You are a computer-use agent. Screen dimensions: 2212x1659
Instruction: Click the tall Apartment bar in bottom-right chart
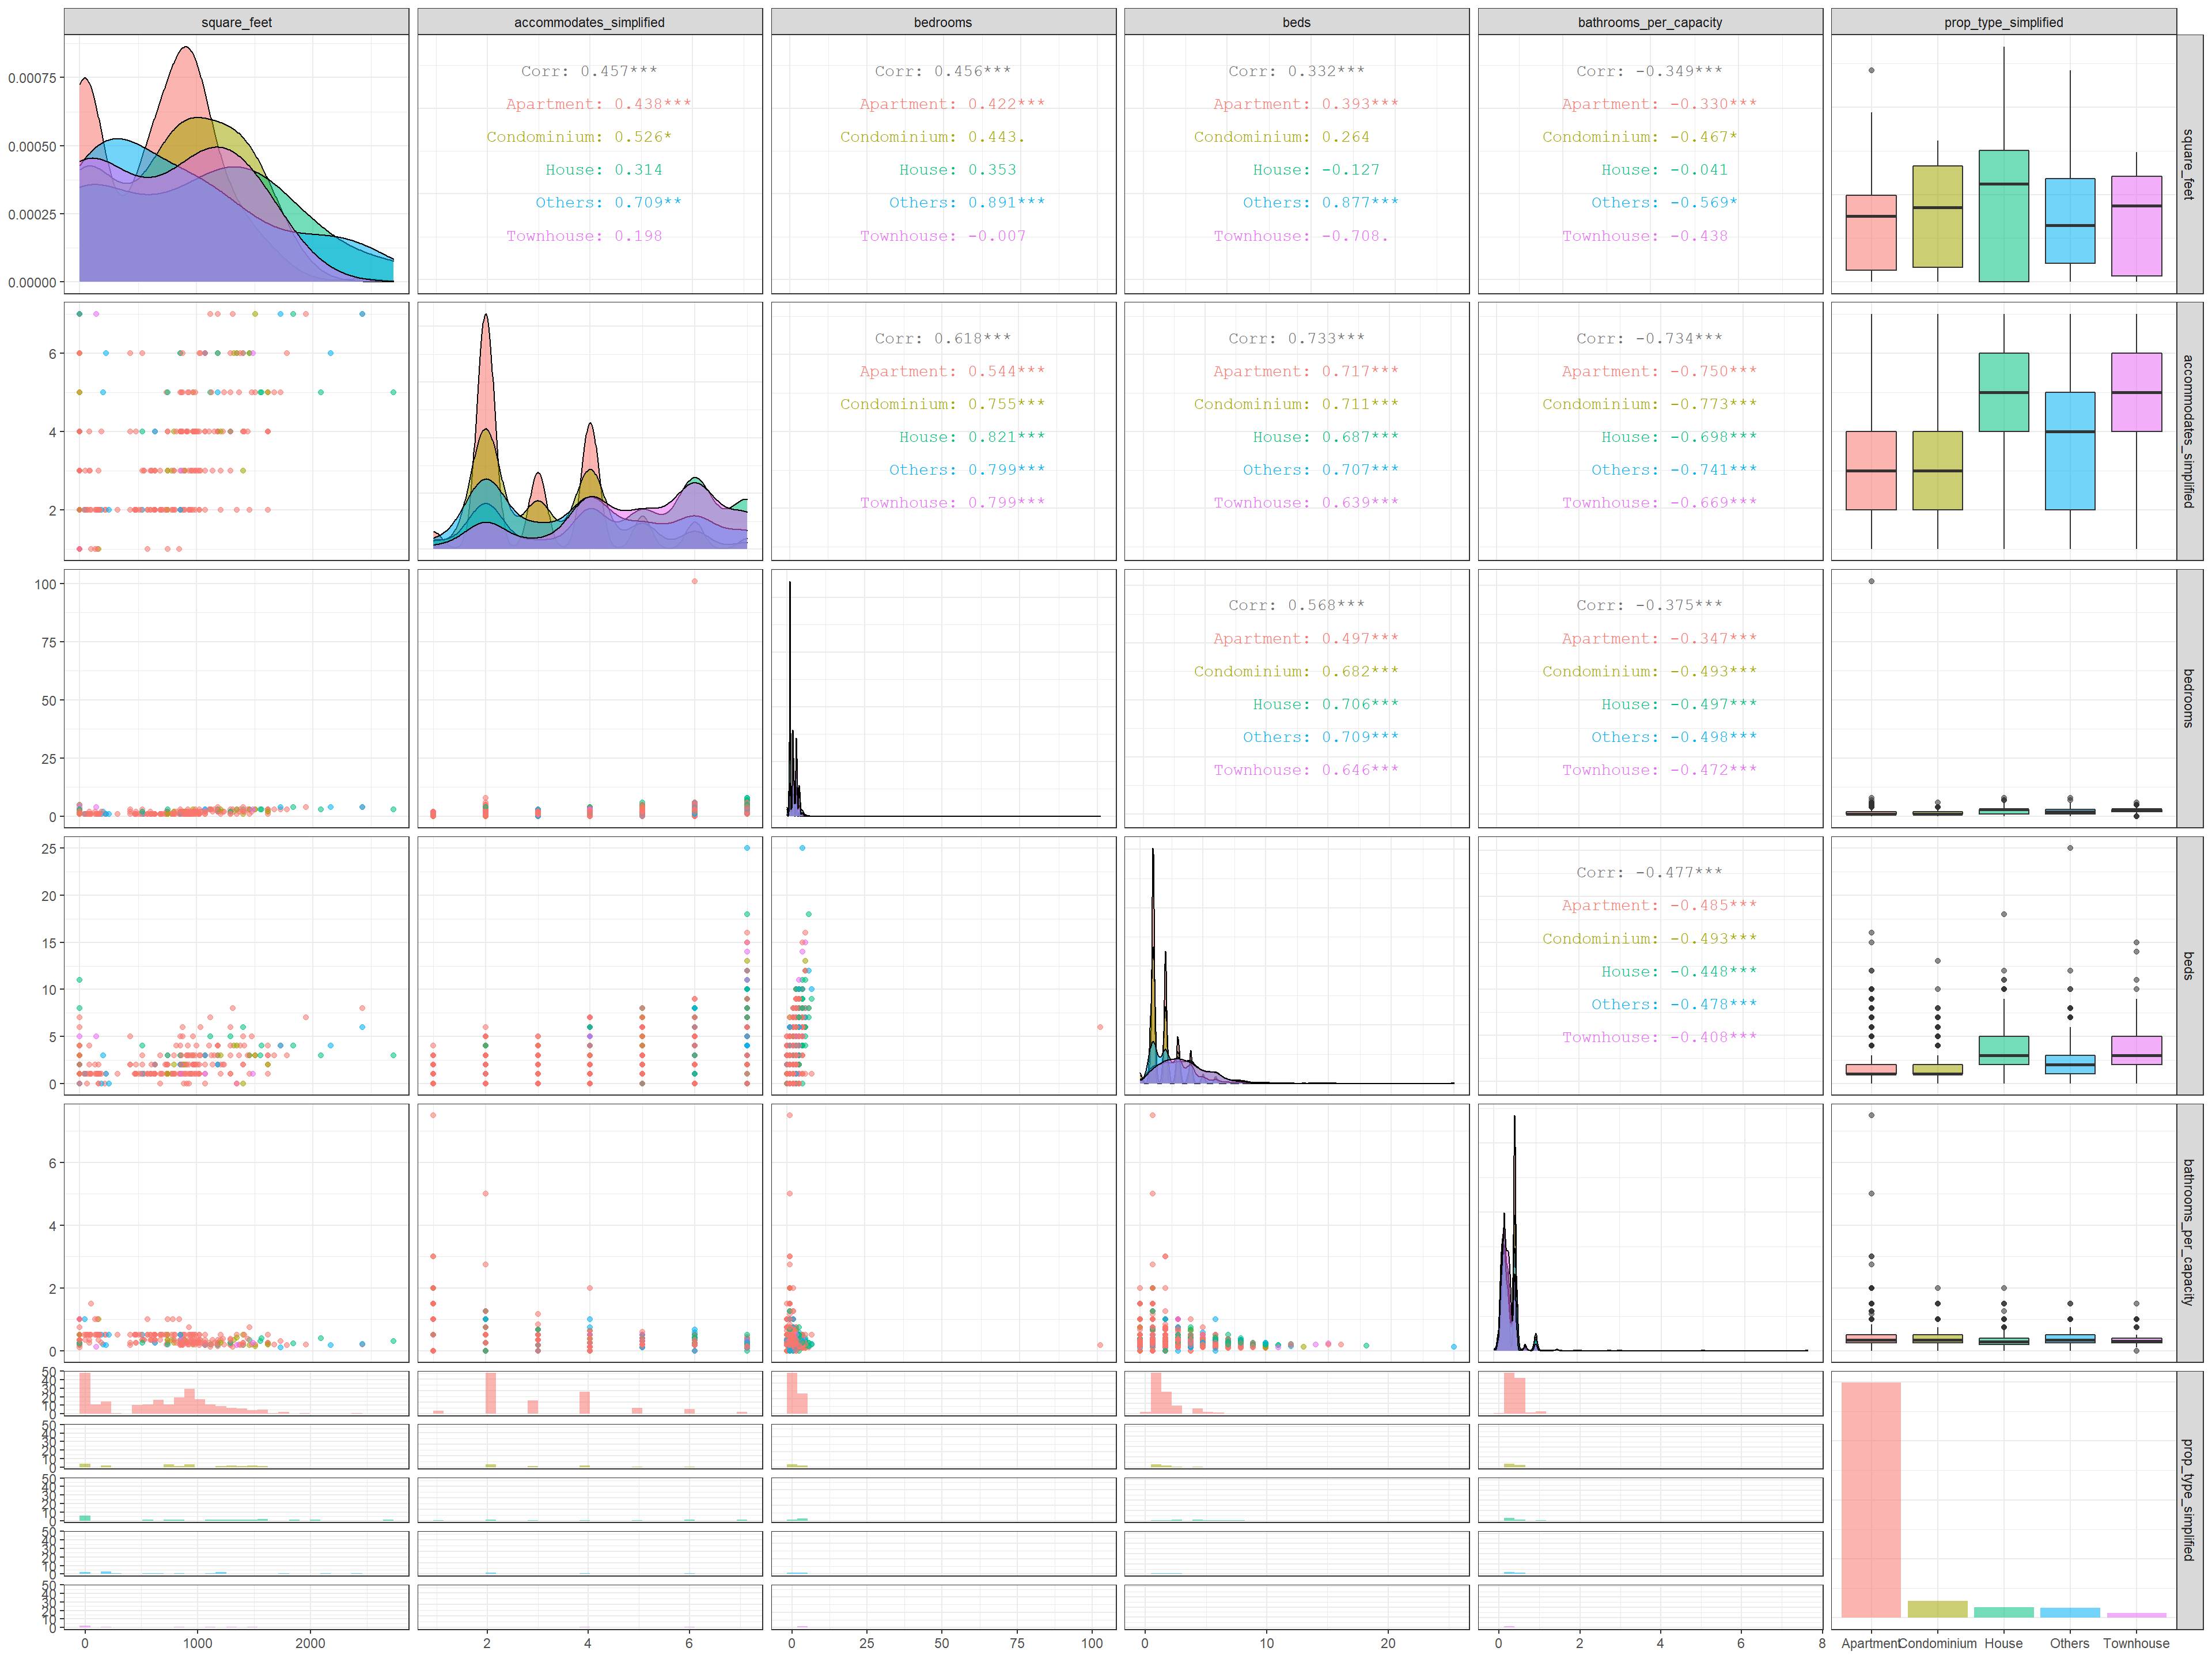tap(1870, 1499)
